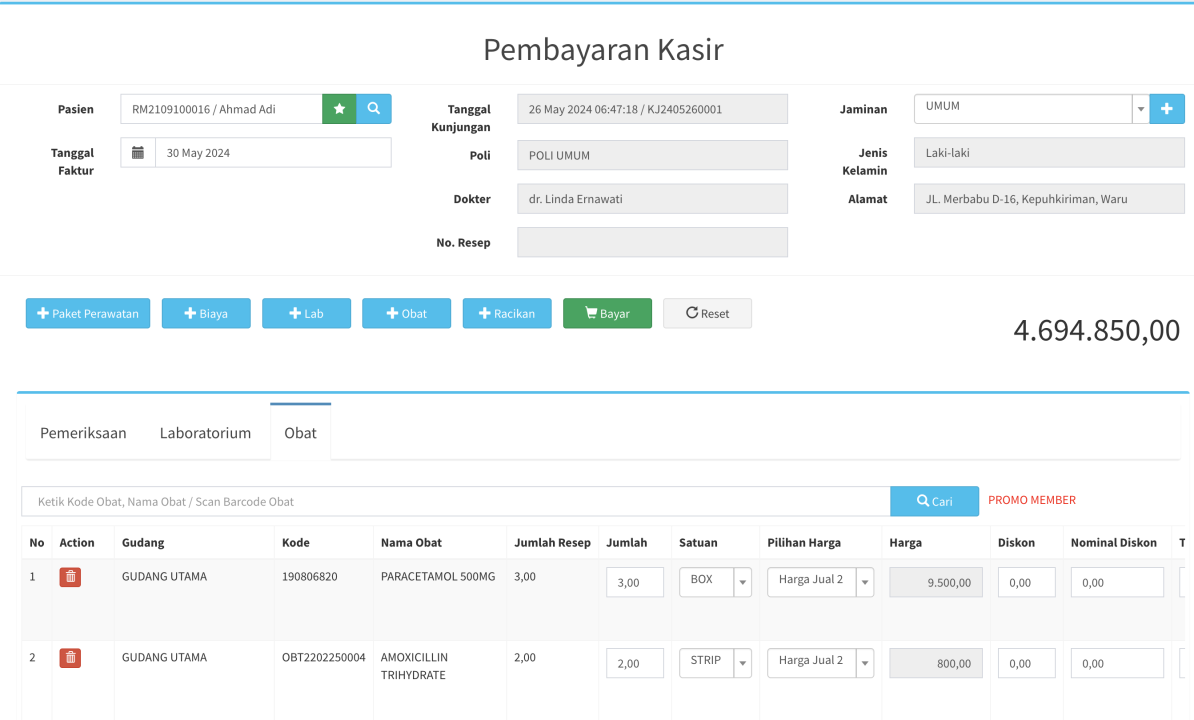The image size is (1194, 720).
Task: Focus the drug code search input field
Action: pos(456,502)
